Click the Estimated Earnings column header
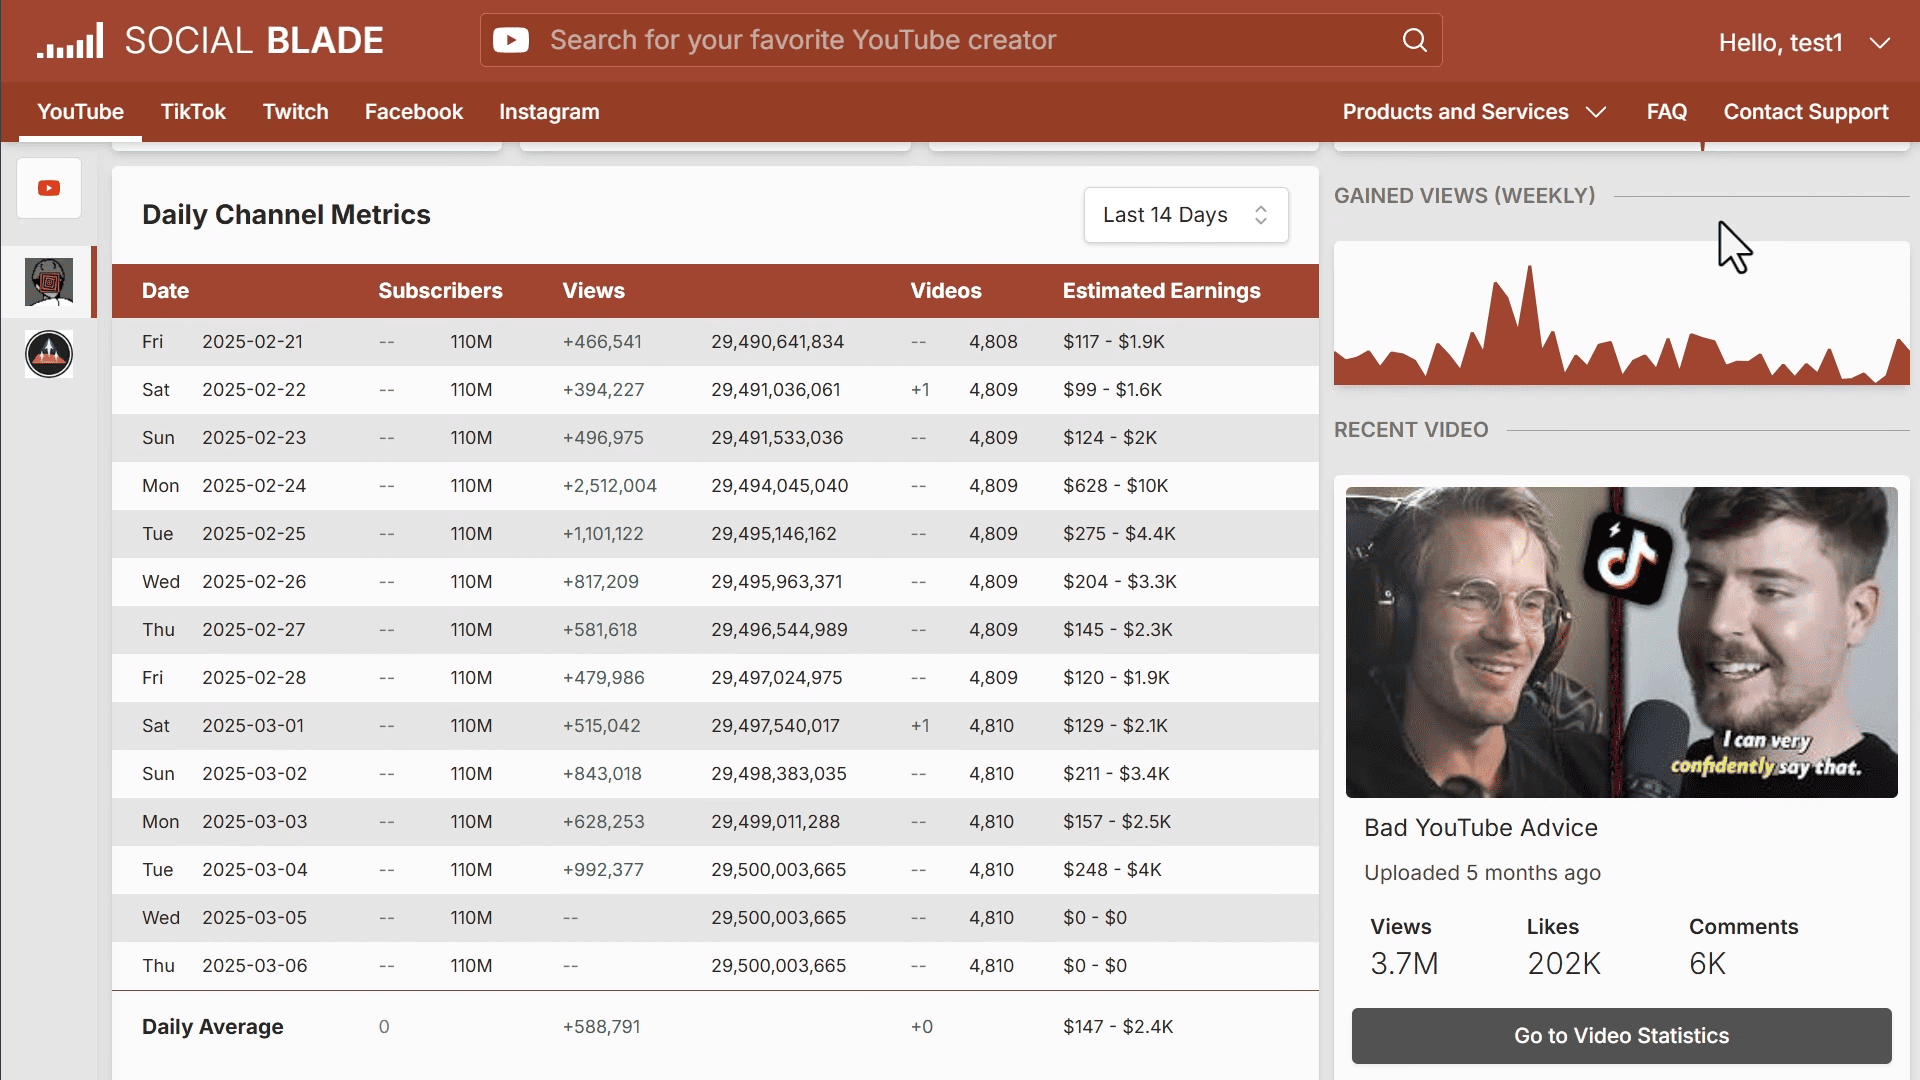This screenshot has width=1920, height=1080. tap(1161, 291)
